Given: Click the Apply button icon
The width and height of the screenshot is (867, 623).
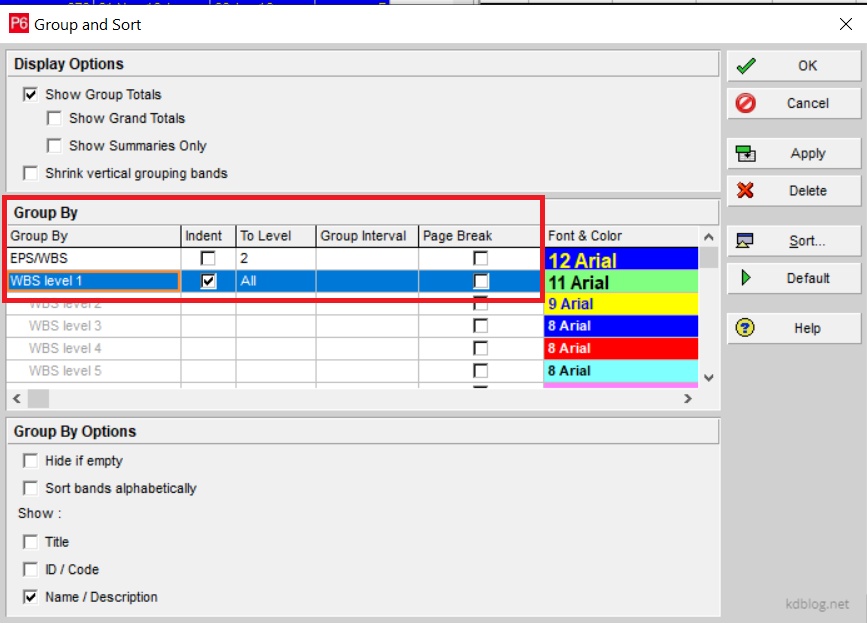Looking at the screenshot, I should pyautogui.click(x=746, y=153).
